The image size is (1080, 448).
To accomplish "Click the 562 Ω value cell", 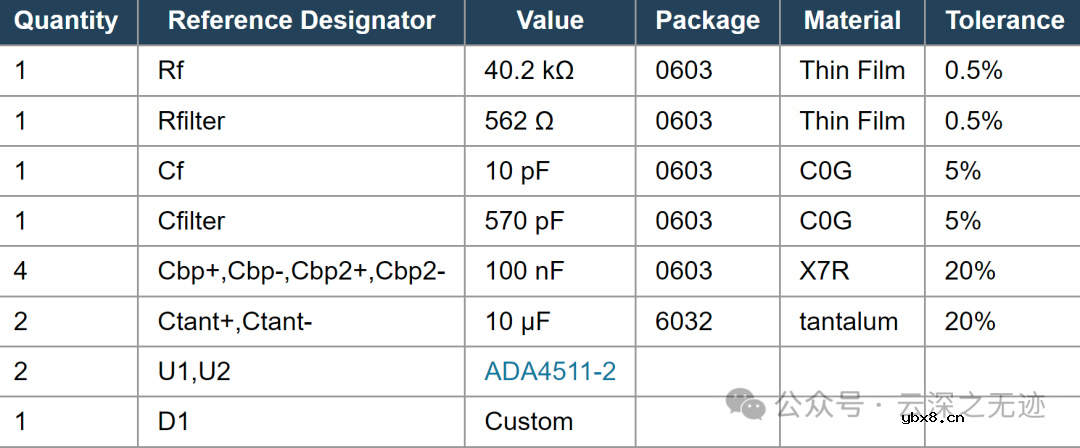I will 519,121.
